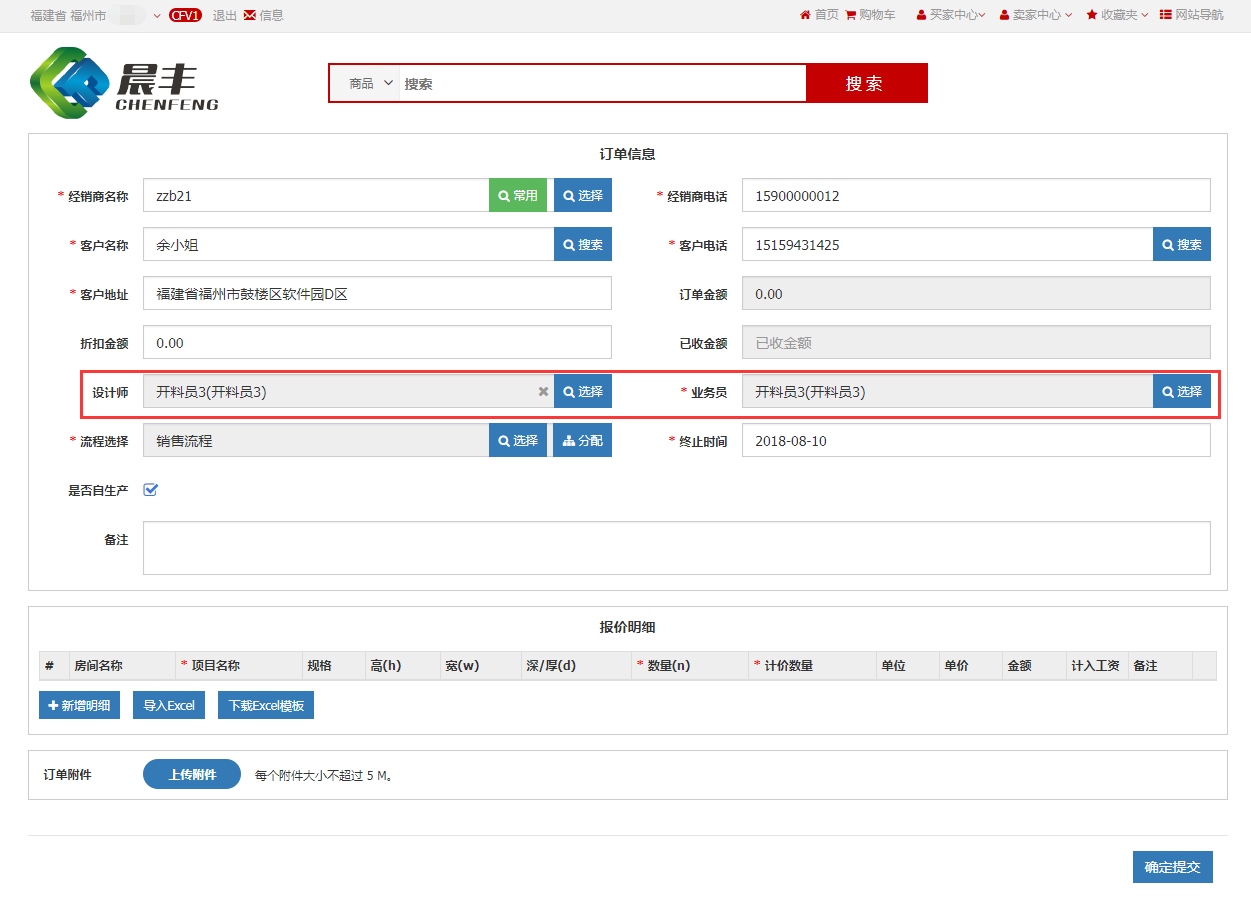Open the 收藏夹 favorites menu
The width and height of the screenshot is (1251, 914).
(1117, 15)
